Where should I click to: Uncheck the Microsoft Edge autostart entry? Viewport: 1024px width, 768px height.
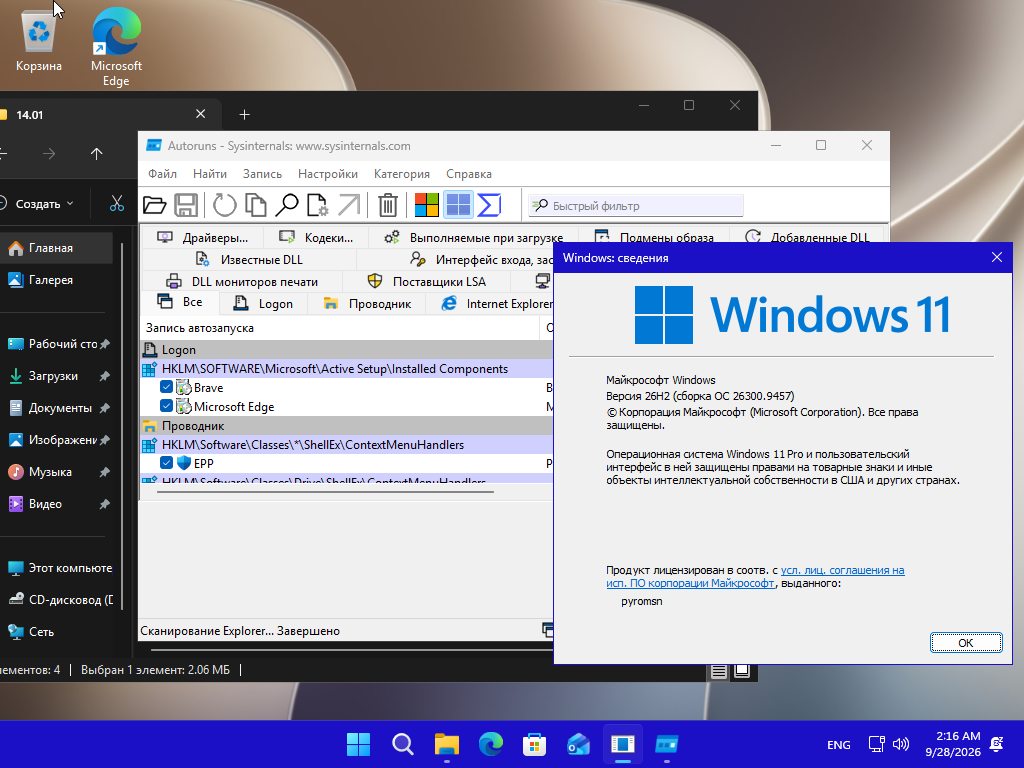pos(167,406)
